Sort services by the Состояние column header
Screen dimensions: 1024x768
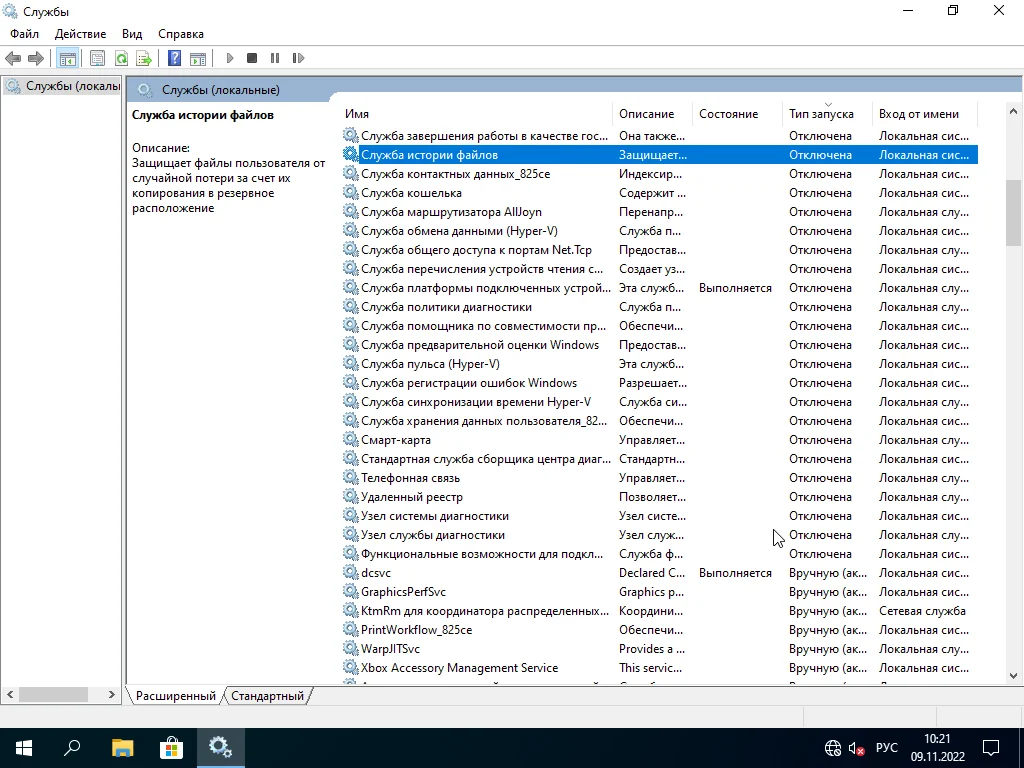click(x=728, y=114)
